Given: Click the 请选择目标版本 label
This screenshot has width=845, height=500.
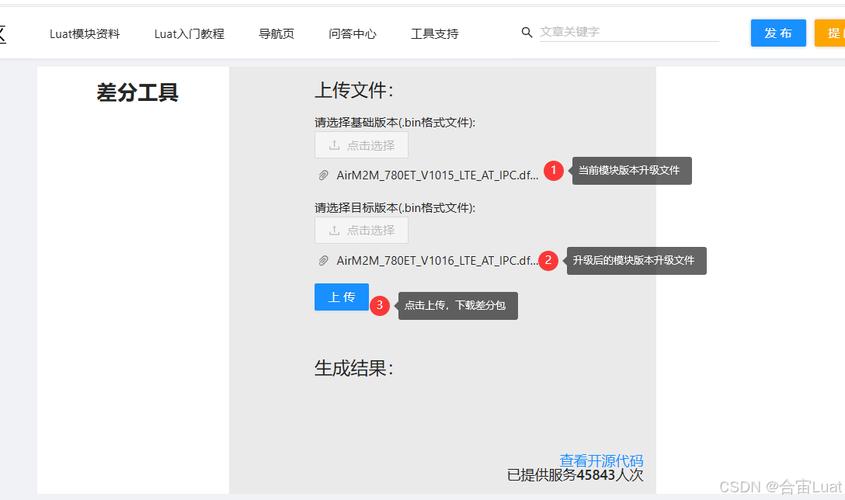Looking at the screenshot, I should pos(395,207).
